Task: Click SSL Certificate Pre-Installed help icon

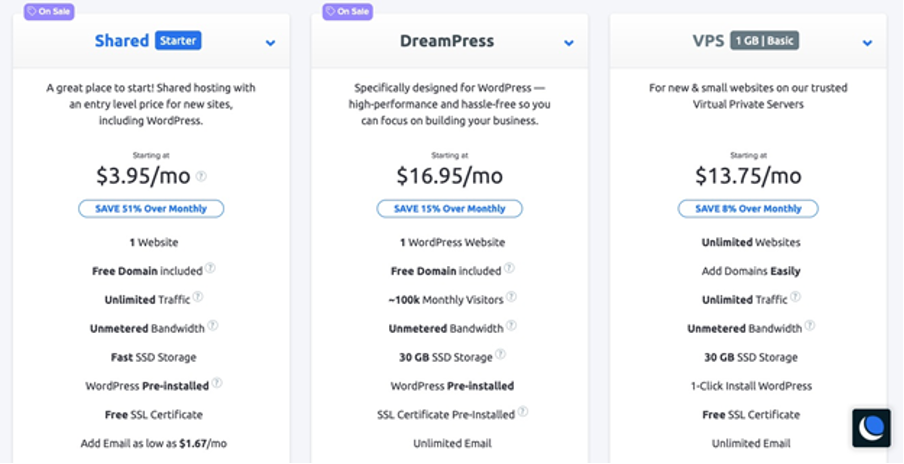Action: tap(522, 412)
